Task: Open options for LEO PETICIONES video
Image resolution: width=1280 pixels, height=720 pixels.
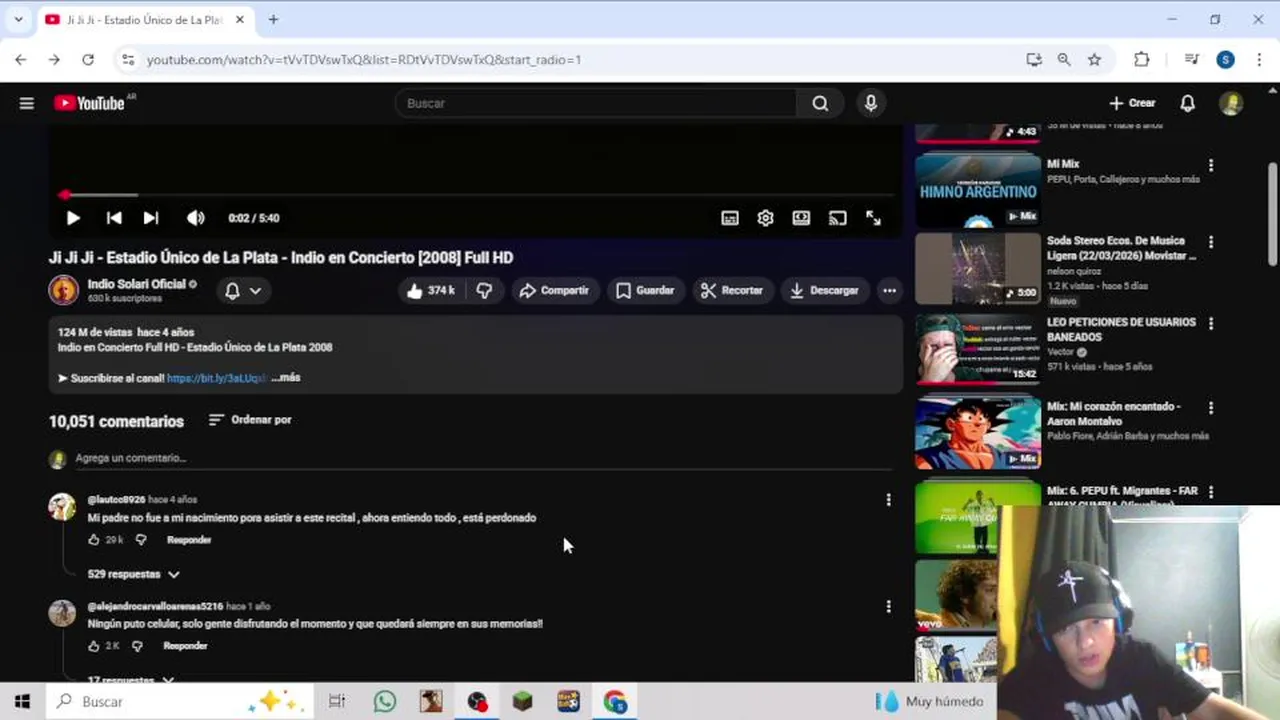Action: [1211, 324]
